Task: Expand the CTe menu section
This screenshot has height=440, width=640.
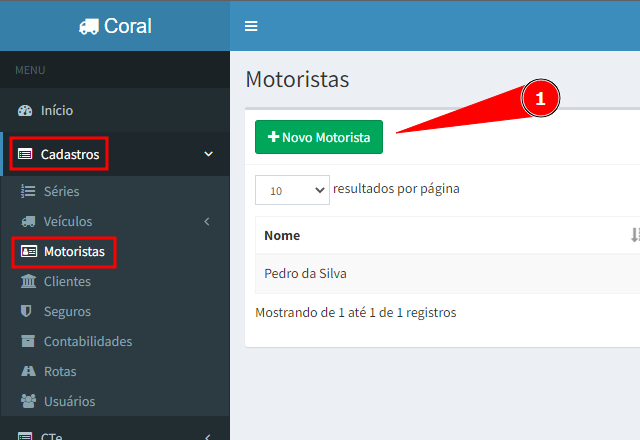Action: (x=207, y=436)
